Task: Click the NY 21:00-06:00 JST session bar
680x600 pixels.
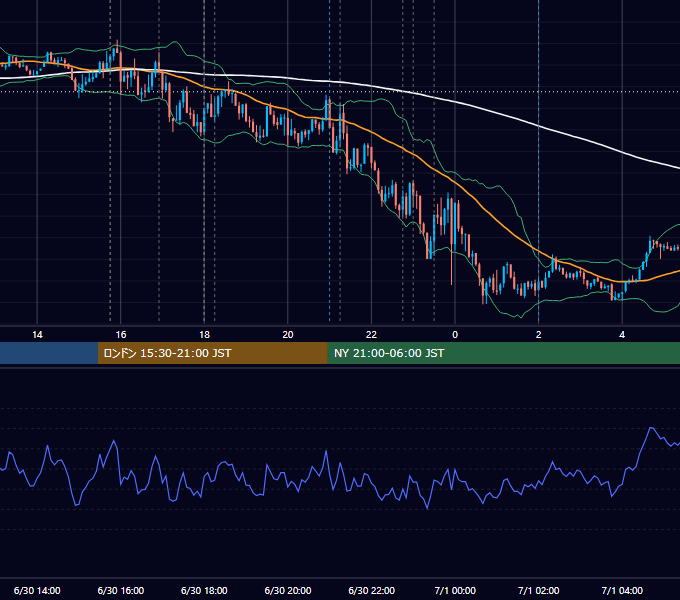Action: click(503, 353)
